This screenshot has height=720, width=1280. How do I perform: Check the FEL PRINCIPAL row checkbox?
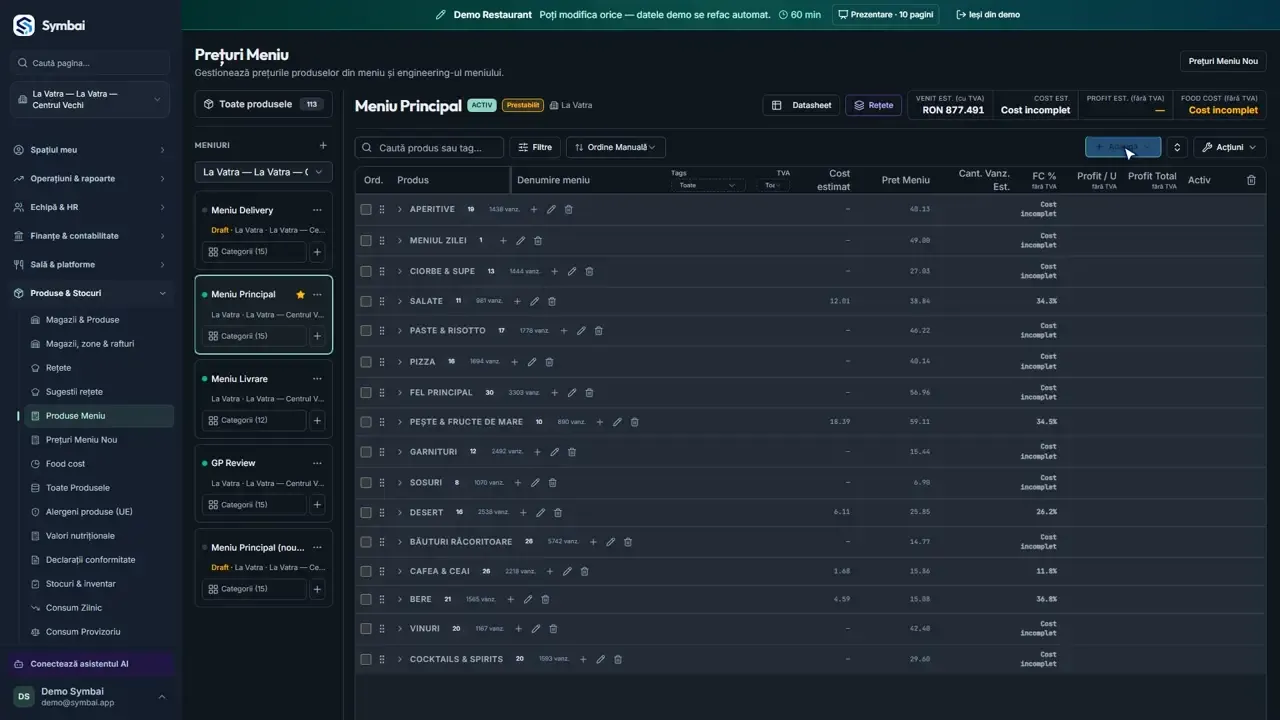coord(366,392)
